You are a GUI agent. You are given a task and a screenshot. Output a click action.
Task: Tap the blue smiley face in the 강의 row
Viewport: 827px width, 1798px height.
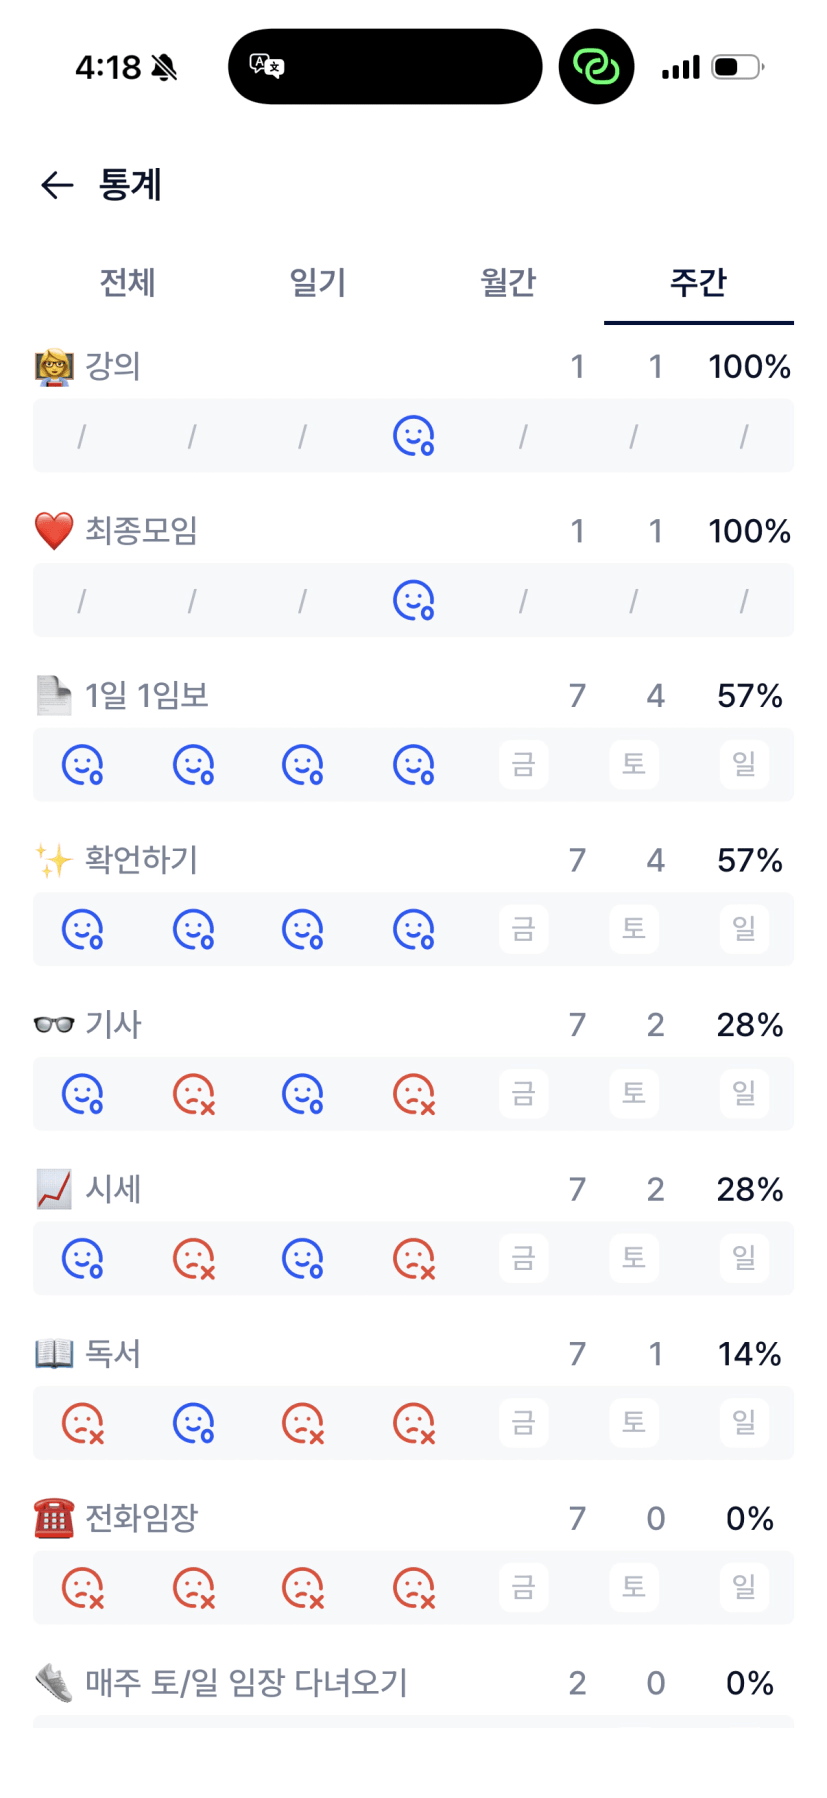[413, 436]
